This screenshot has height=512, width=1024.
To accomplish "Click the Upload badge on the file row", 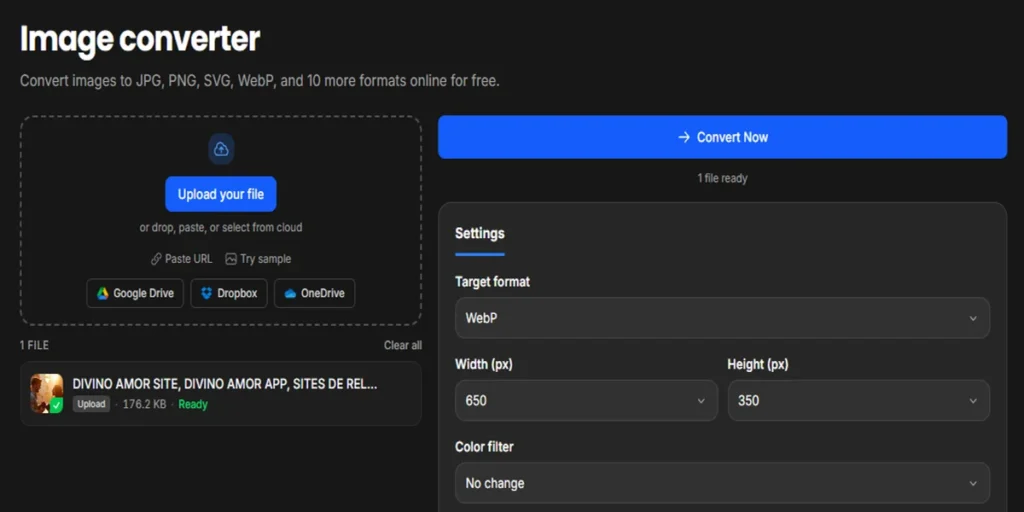I will (x=91, y=404).
